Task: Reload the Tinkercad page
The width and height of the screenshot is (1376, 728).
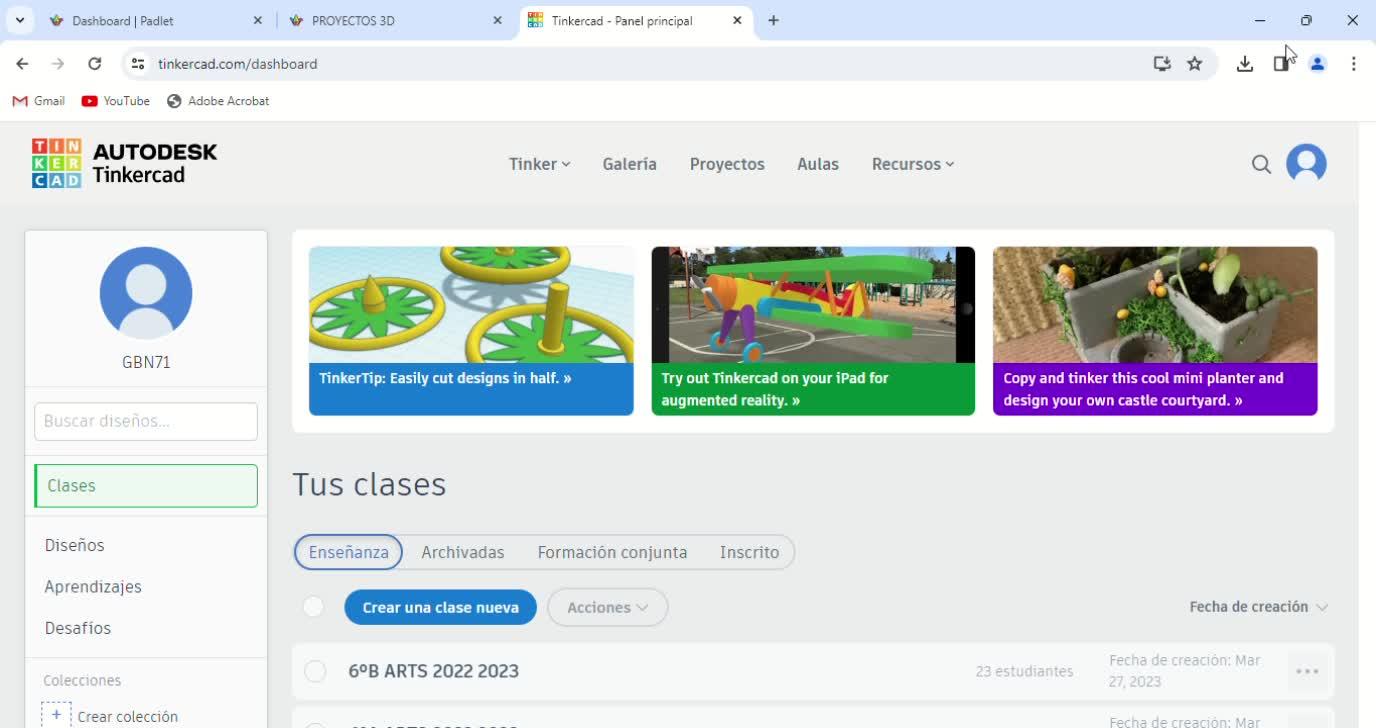Action: pyautogui.click(x=94, y=64)
